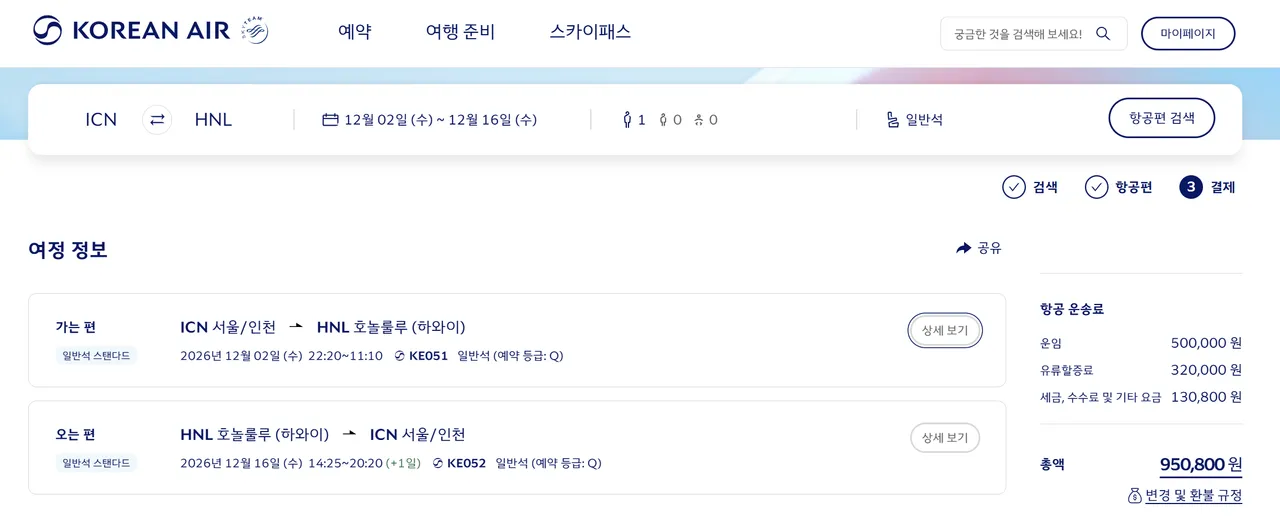Expand 상세 보기 for the 가는 편 flight

tap(945, 330)
